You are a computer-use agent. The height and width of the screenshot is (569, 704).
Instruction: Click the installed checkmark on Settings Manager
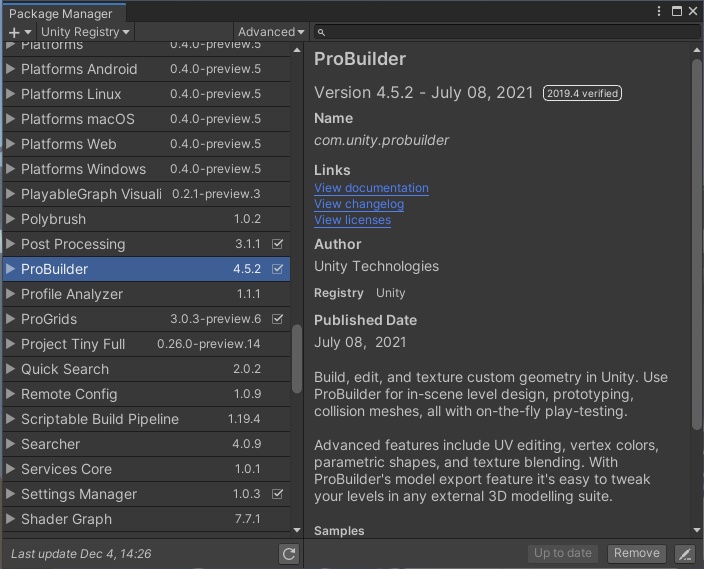point(277,494)
